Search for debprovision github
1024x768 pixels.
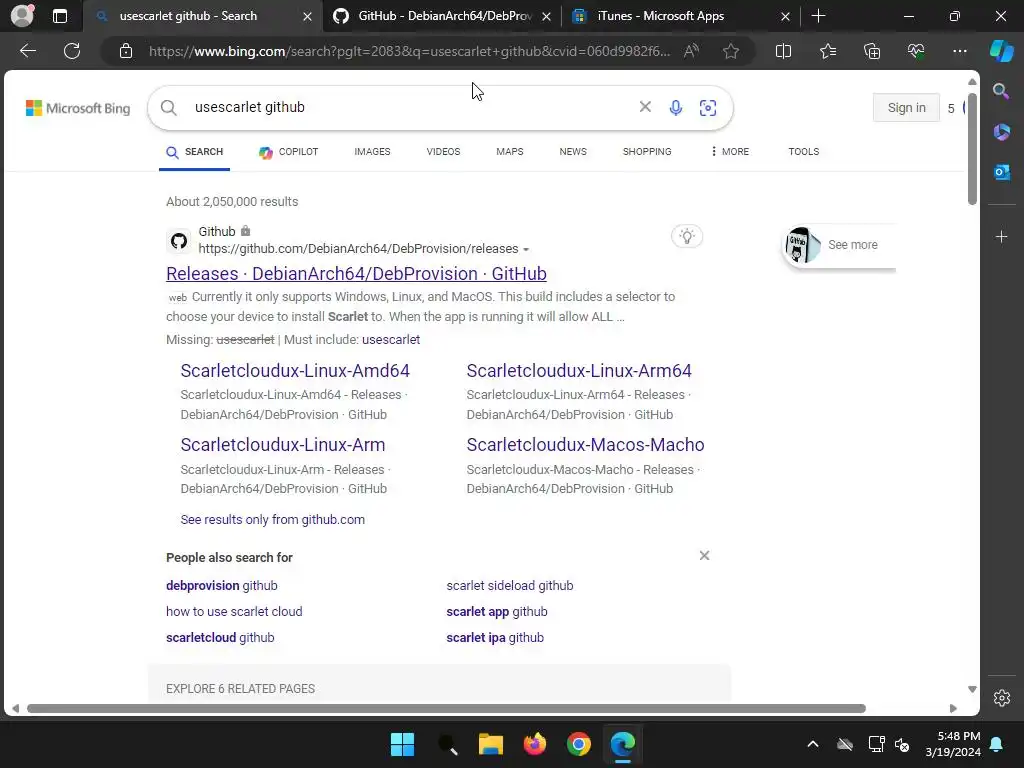[x=221, y=586]
